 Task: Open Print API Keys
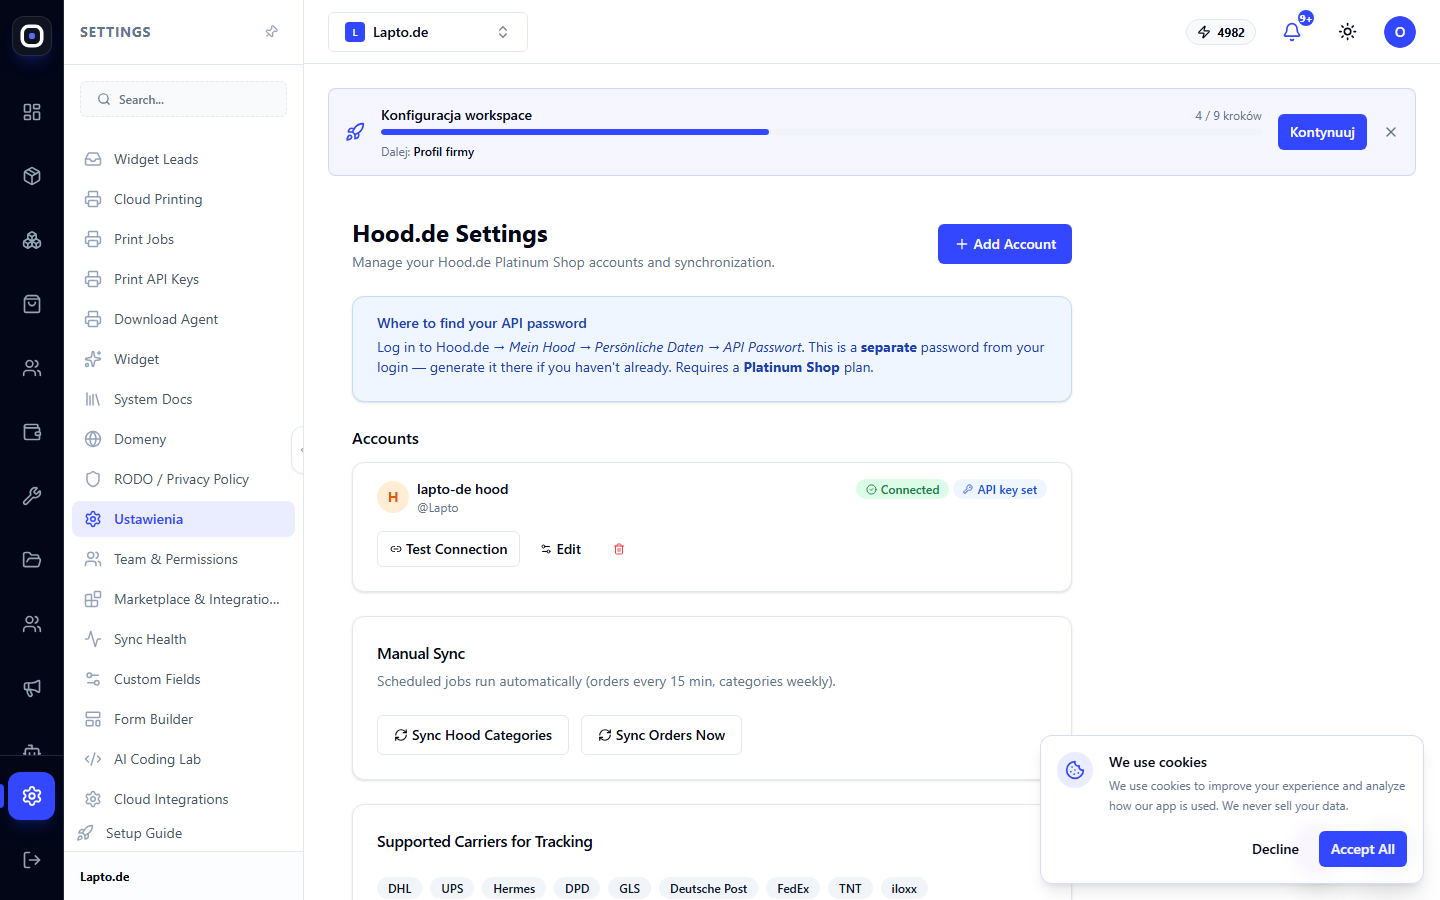coord(183,279)
